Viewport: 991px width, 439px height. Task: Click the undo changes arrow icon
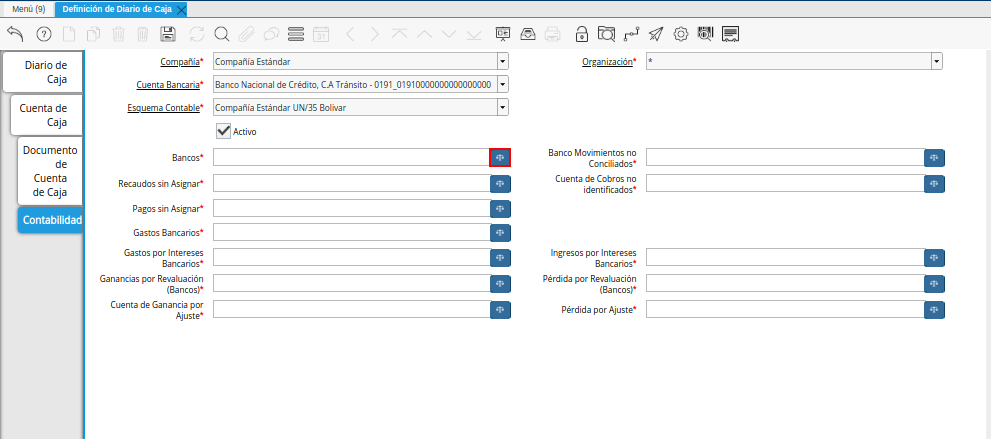click(x=15, y=34)
